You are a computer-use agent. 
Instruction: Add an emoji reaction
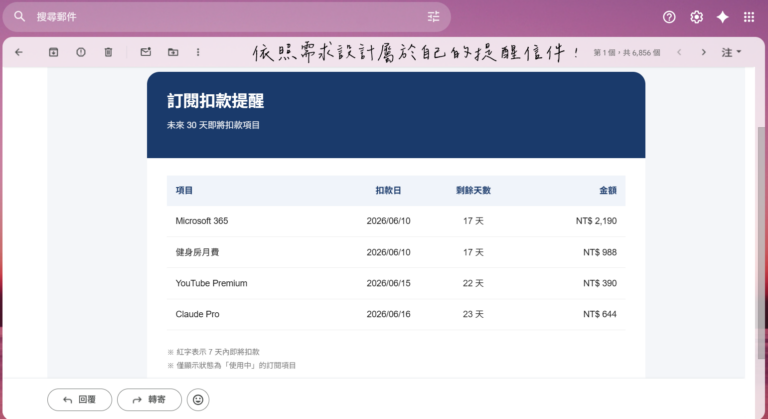tap(198, 400)
